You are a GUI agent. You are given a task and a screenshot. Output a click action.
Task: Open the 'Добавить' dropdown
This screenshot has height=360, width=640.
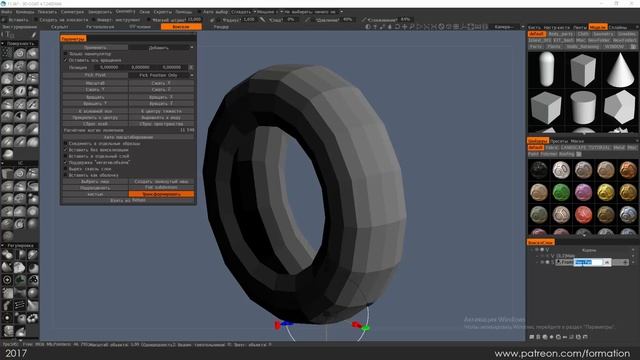click(161, 48)
